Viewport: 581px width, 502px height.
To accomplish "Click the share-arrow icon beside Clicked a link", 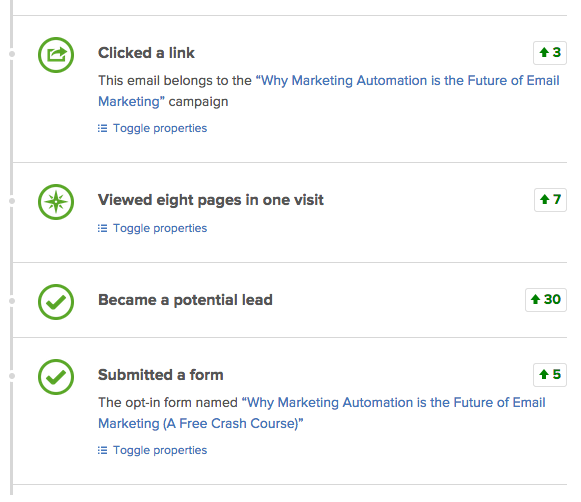I will click(56, 55).
